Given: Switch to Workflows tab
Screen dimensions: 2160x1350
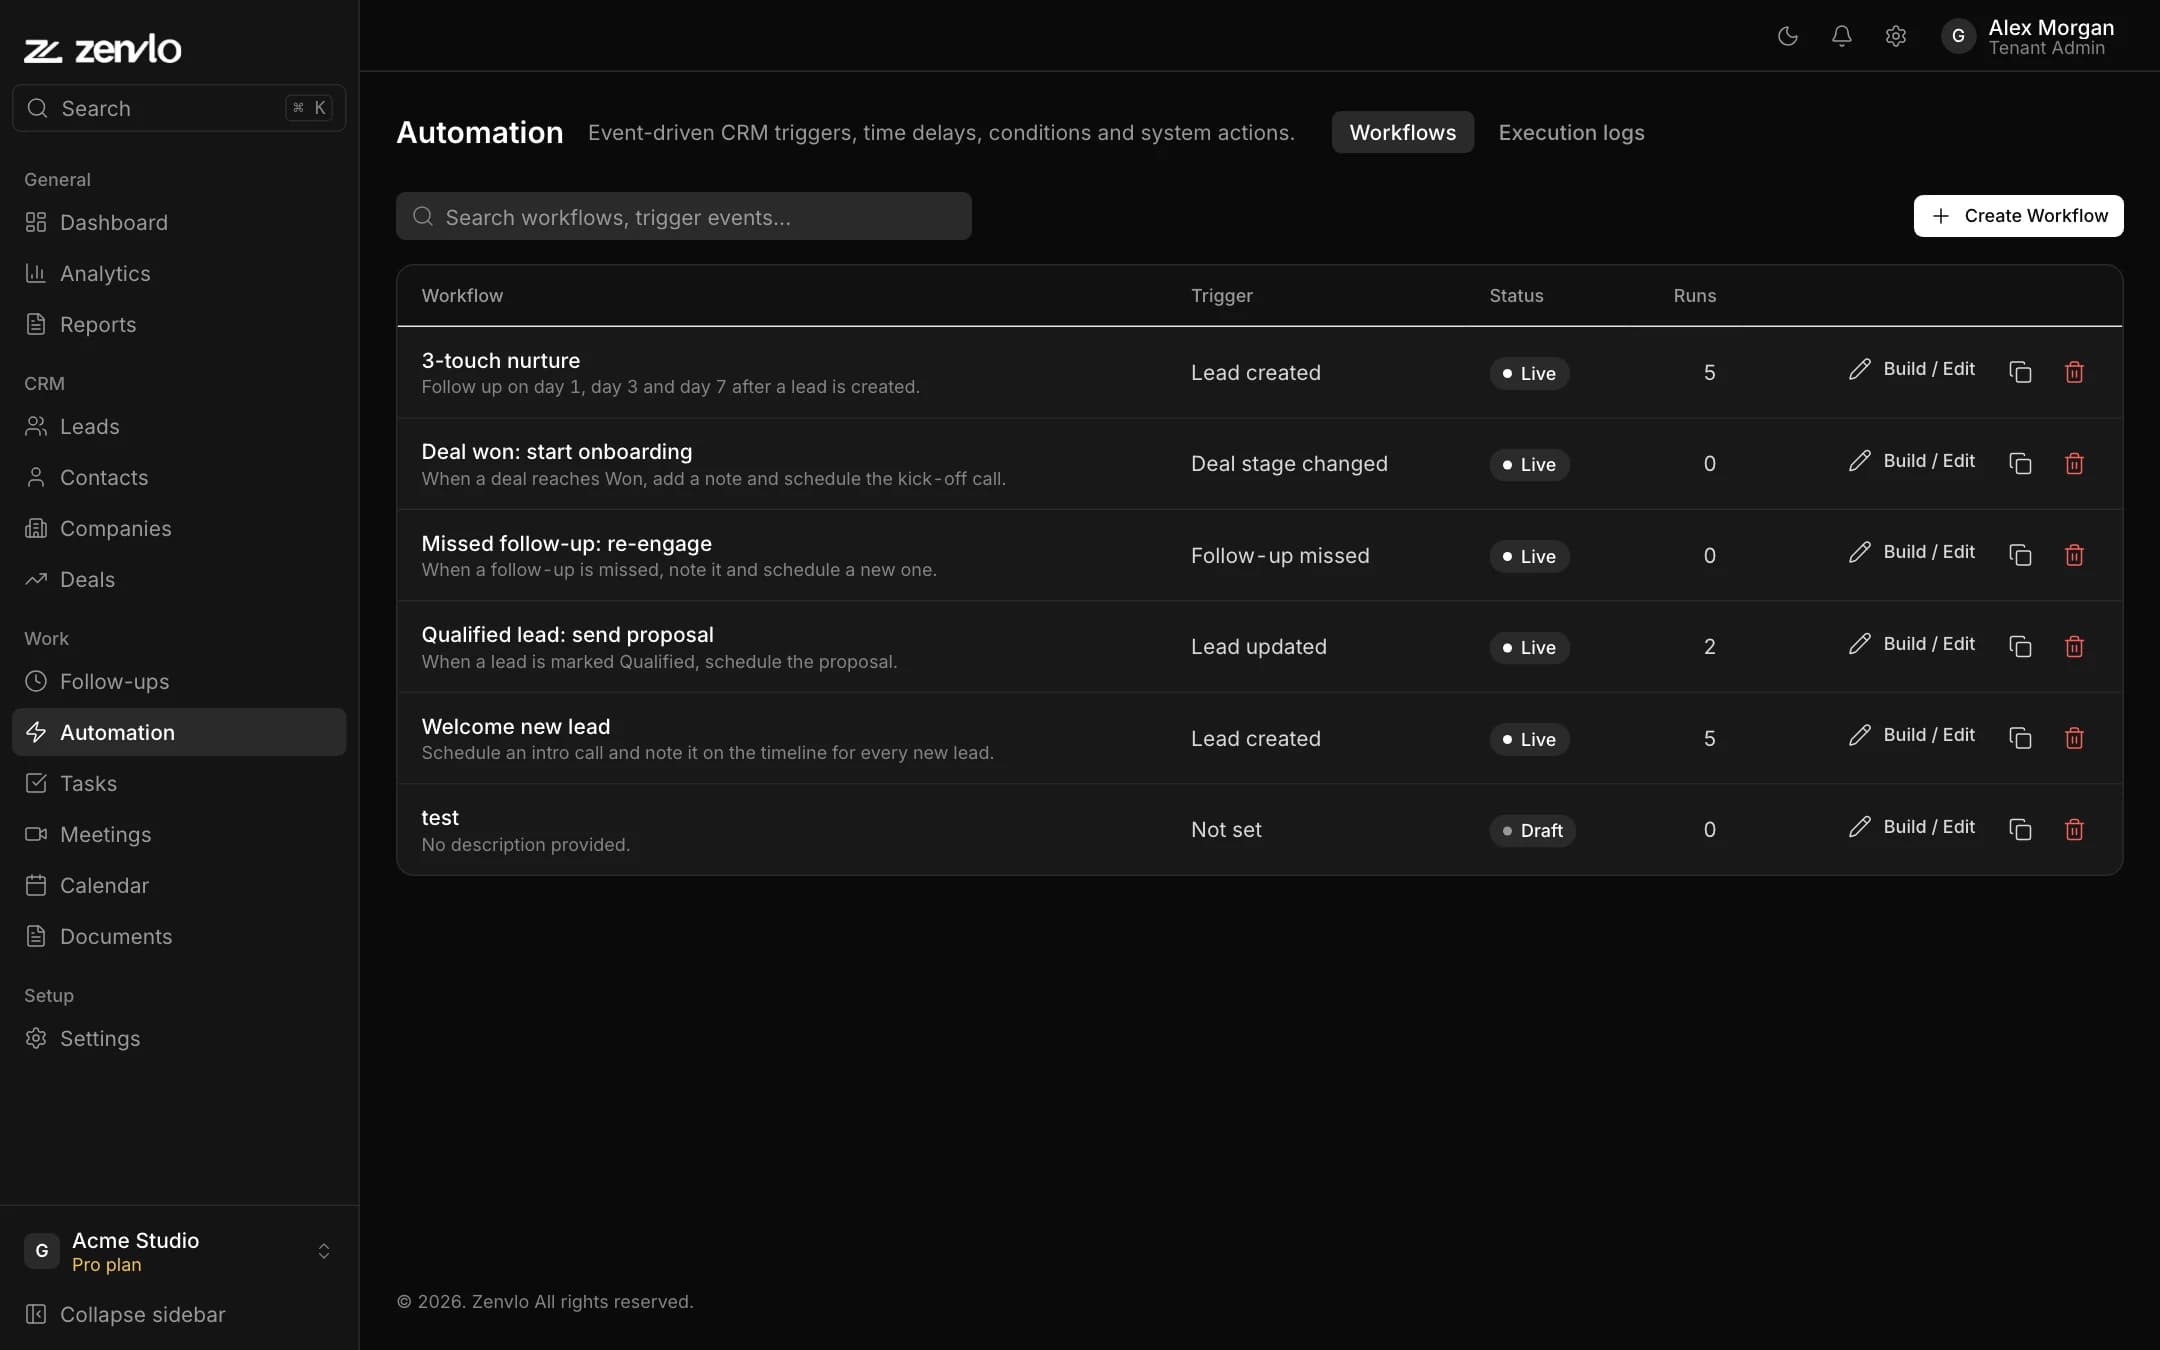Looking at the screenshot, I should point(1402,132).
